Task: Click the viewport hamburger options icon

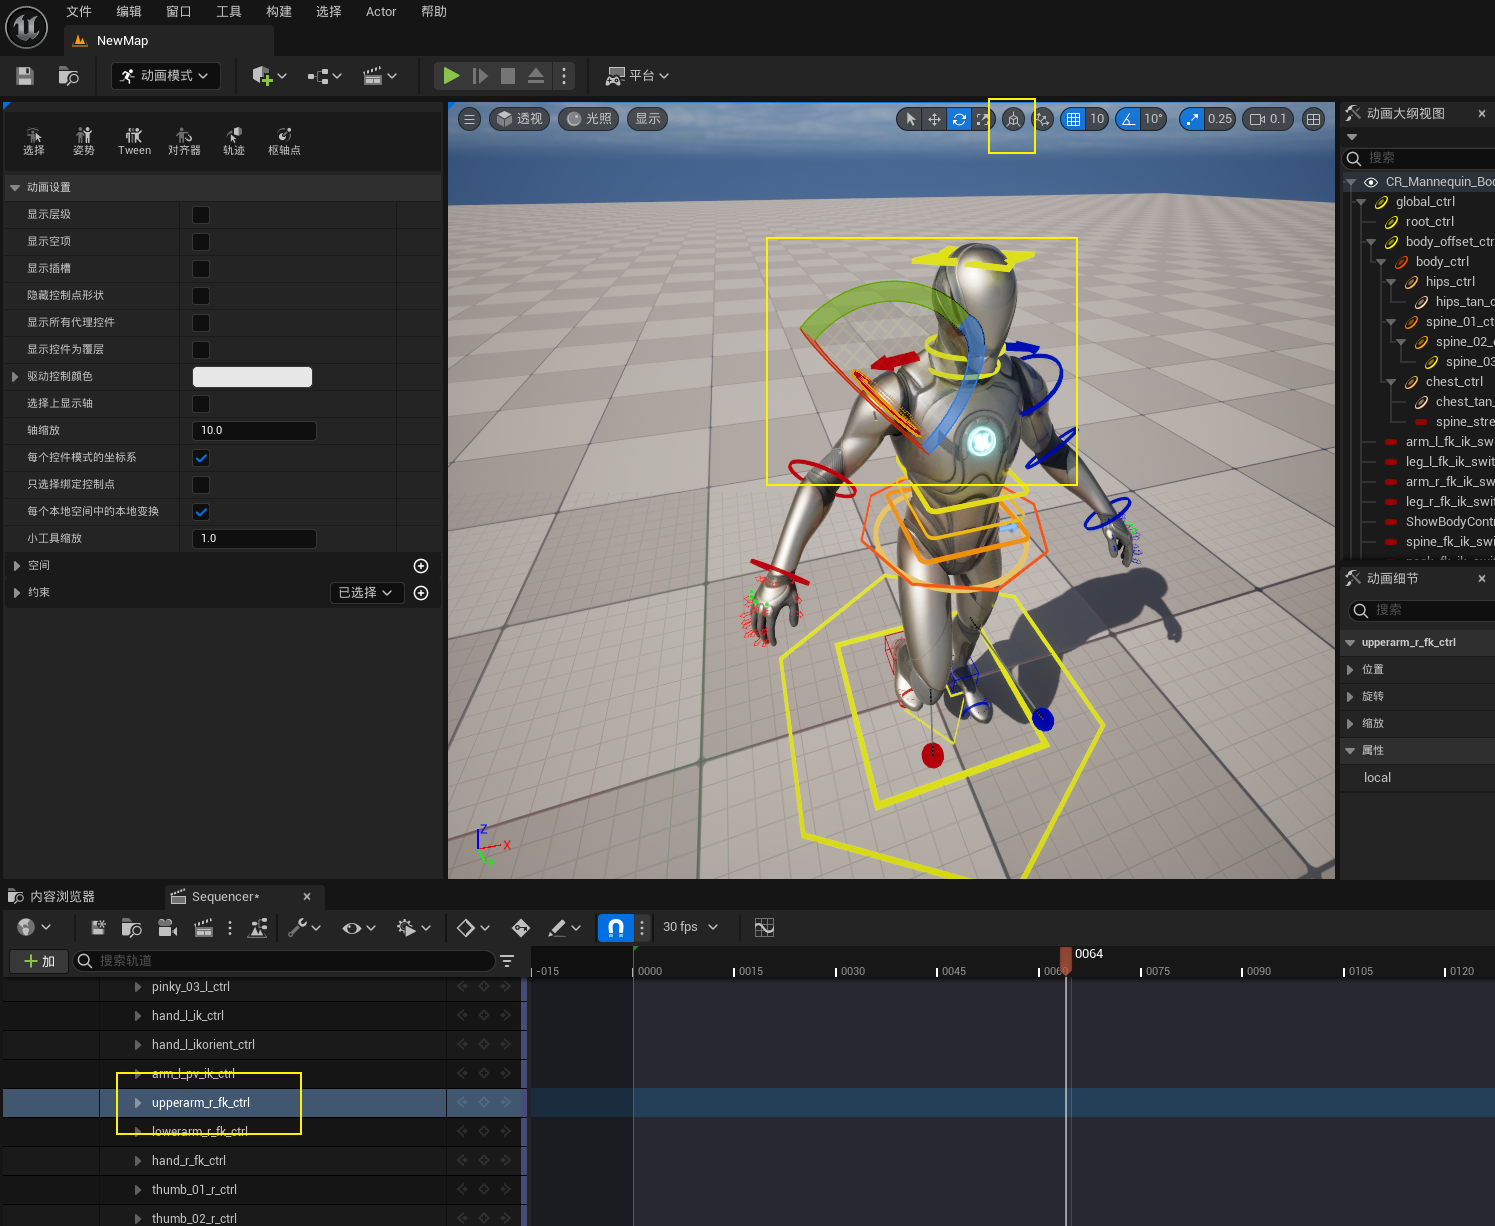Action: pyautogui.click(x=469, y=119)
